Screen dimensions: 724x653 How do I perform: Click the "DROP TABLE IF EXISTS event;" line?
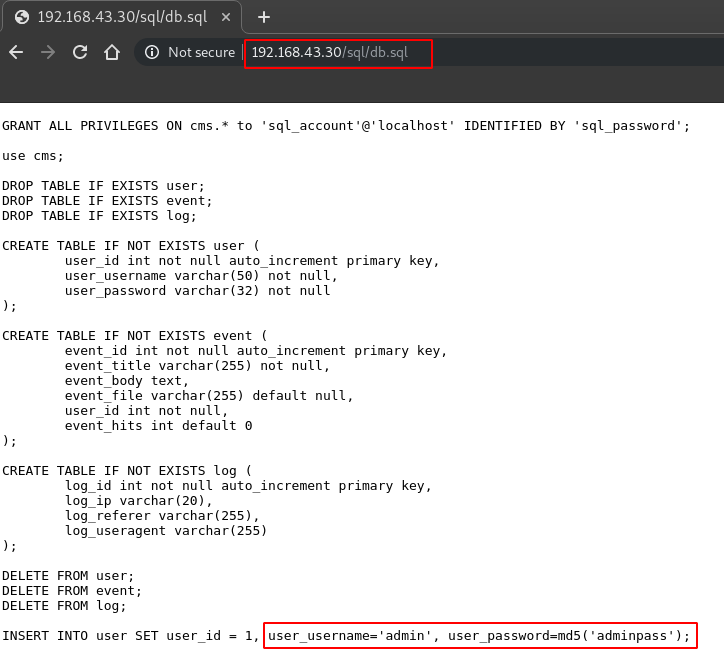107,200
